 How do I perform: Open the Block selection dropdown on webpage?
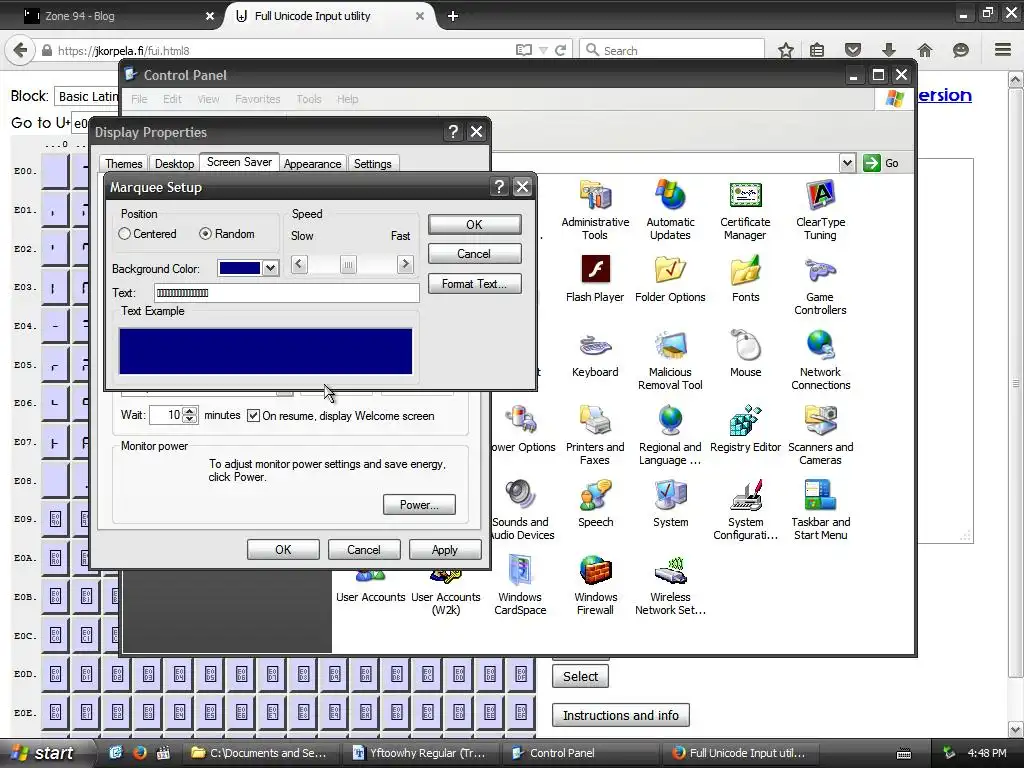pyautogui.click(x=87, y=97)
